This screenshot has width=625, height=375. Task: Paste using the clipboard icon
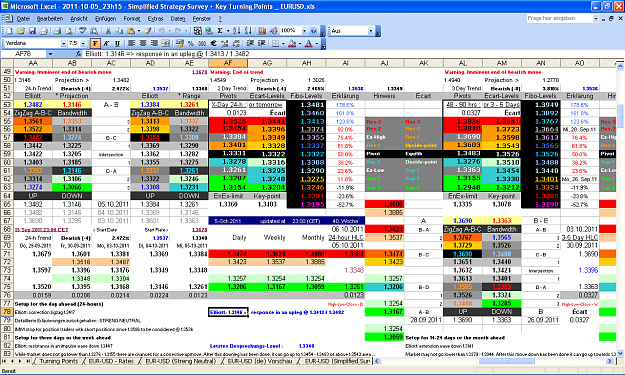pos(130,31)
